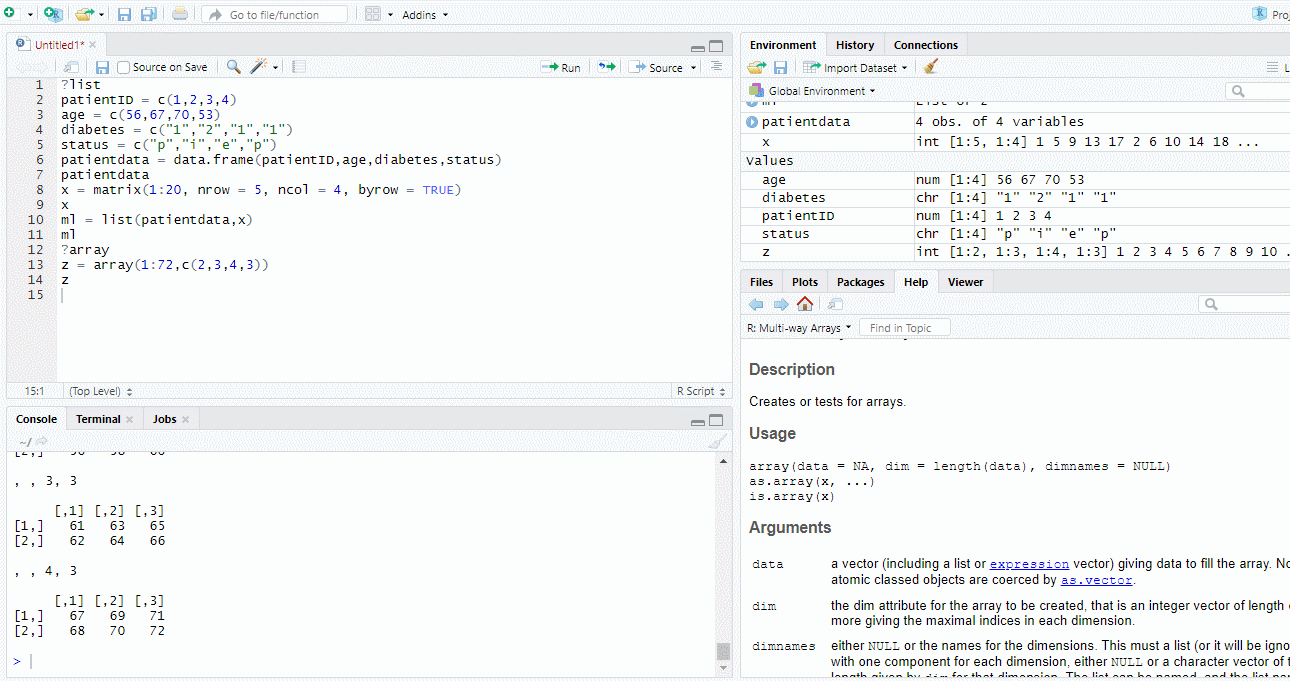
Task: Open the Addins dropdown menu
Action: tap(425, 15)
